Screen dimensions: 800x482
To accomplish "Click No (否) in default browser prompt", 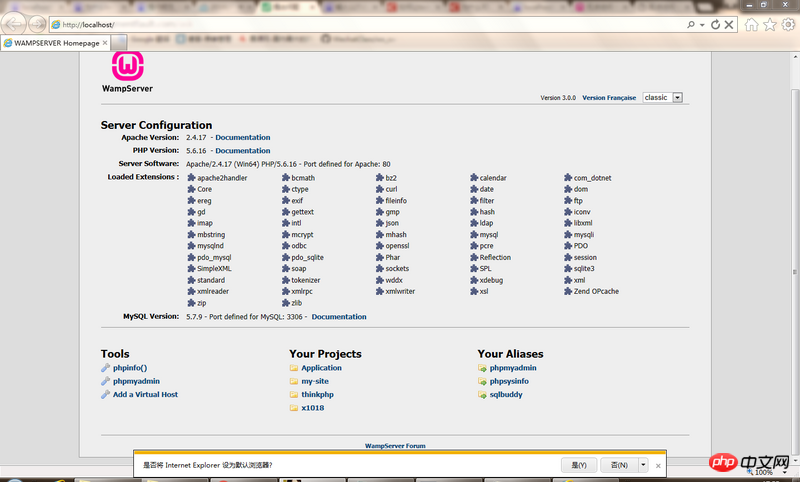I will point(619,465).
